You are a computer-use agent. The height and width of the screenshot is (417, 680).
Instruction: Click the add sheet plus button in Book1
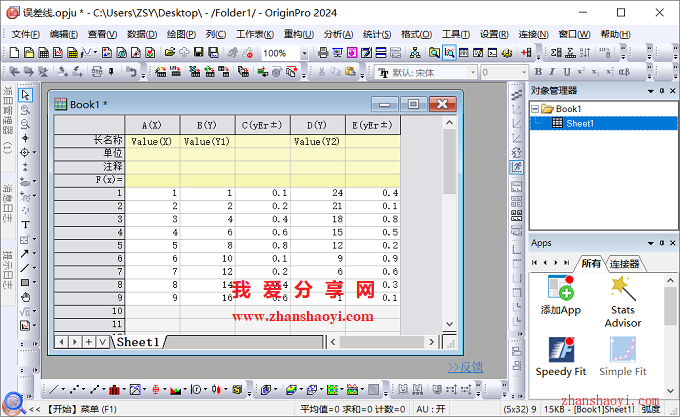(x=88, y=342)
